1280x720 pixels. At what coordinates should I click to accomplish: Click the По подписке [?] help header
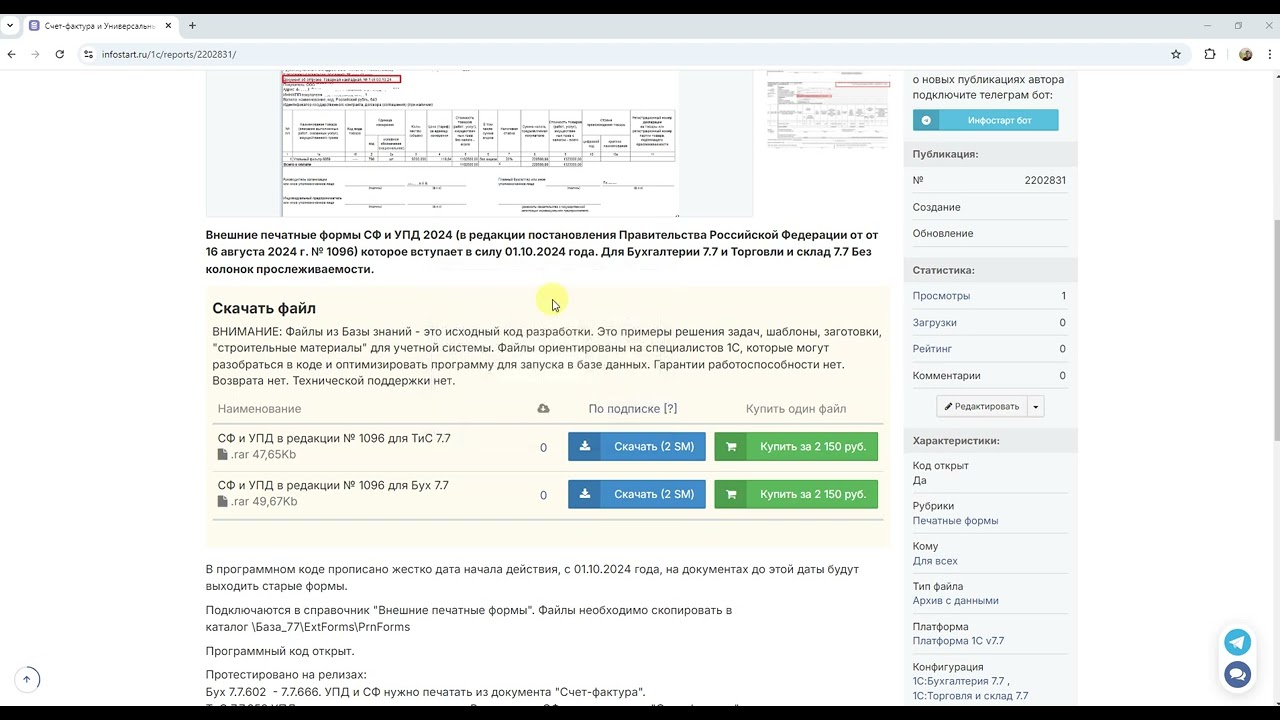click(633, 408)
